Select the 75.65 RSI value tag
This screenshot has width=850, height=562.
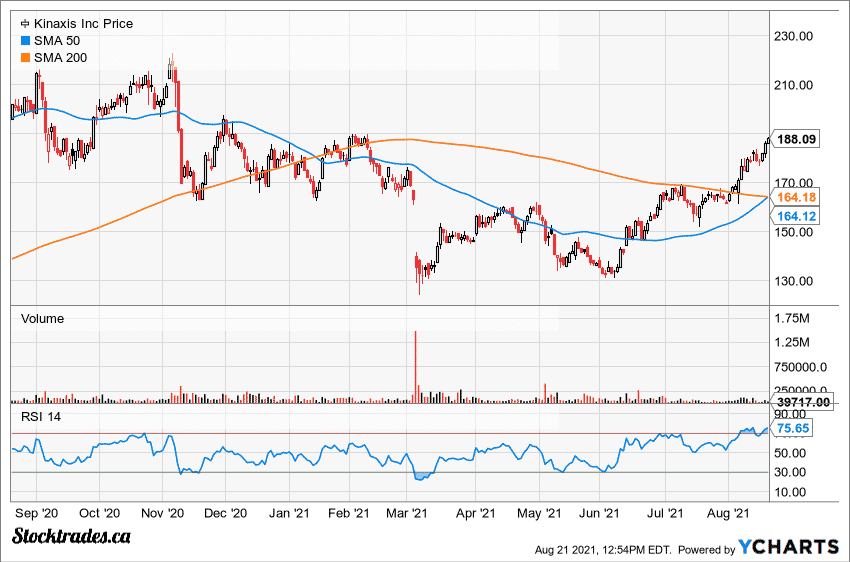point(796,428)
